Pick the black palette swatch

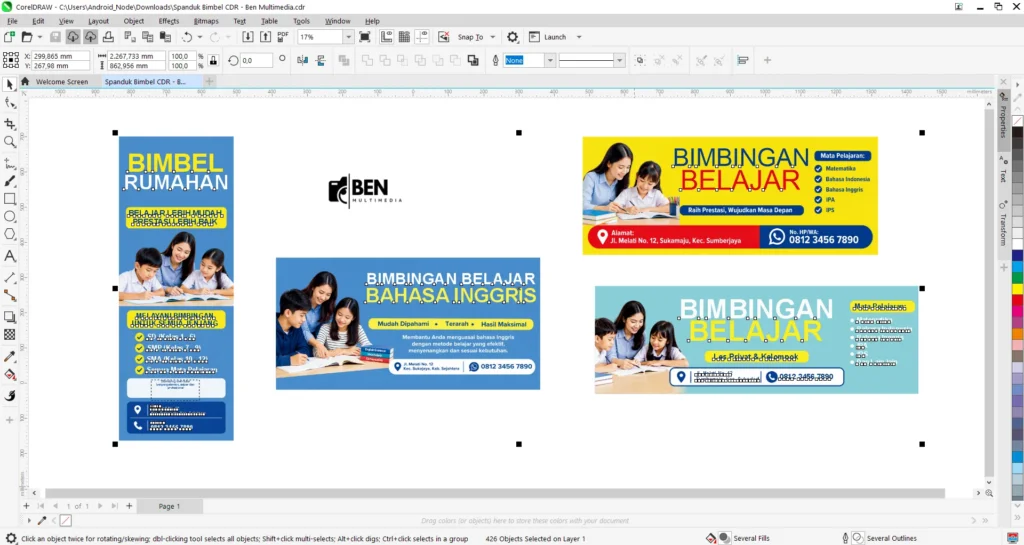(x=1017, y=132)
